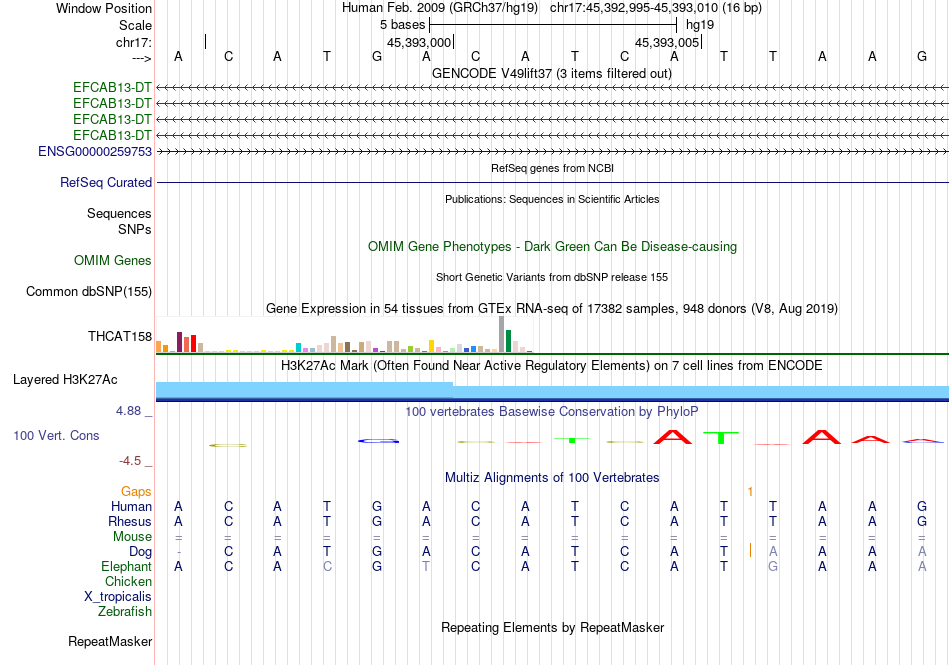950x665 pixels.
Task: Open the 'RefSeq genes from NCBI' track title
Action: (552, 168)
